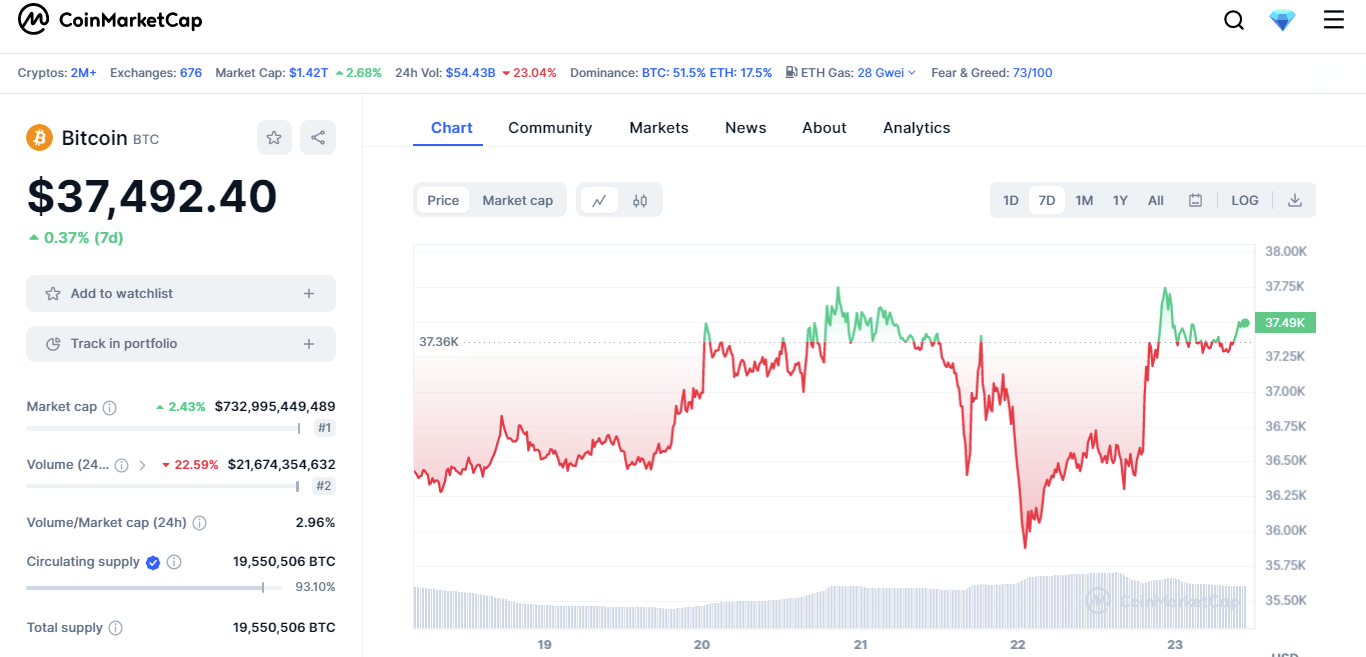Viewport: 1366px width, 657px height.
Task: Open the search magnifier icon
Action: tap(1234, 20)
